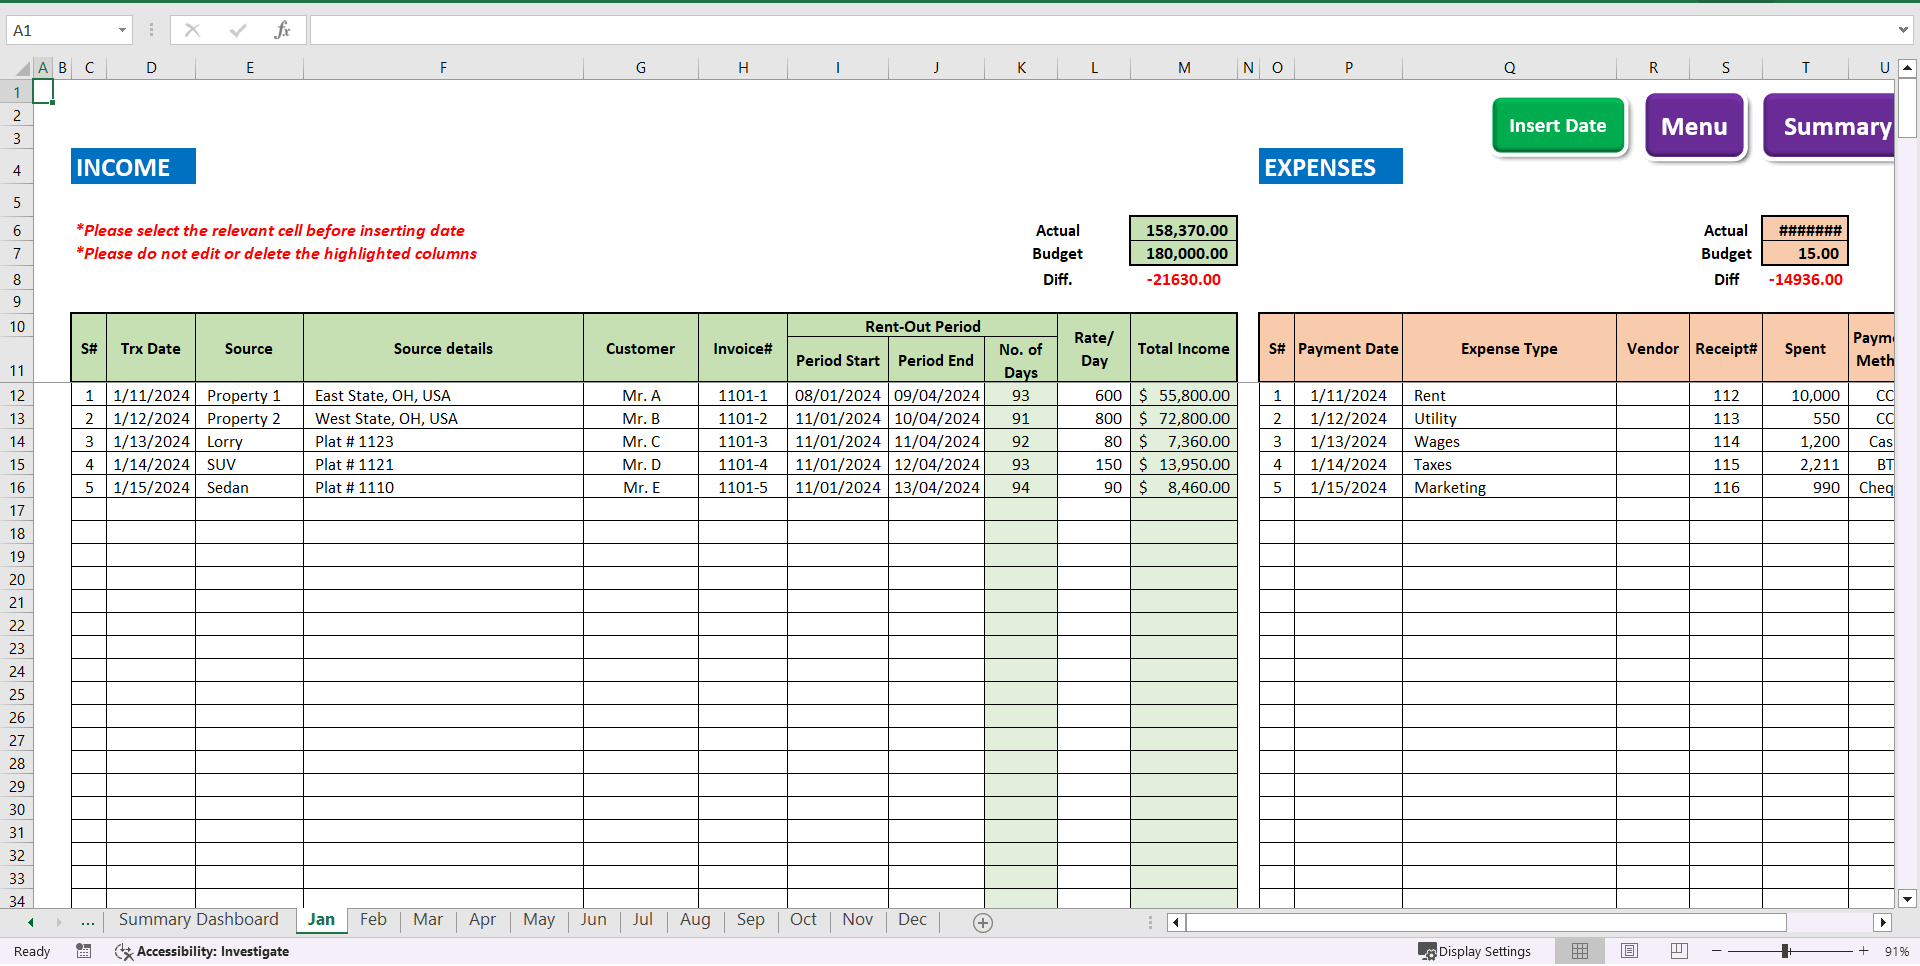This screenshot has width=1920, height=966.
Task: Open the Accessibility: Investigate status item
Action: coord(203,951)
